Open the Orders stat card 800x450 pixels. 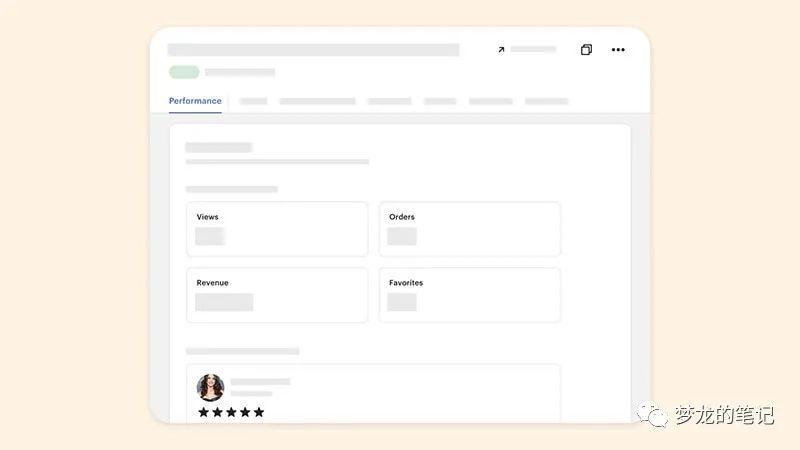469,229
